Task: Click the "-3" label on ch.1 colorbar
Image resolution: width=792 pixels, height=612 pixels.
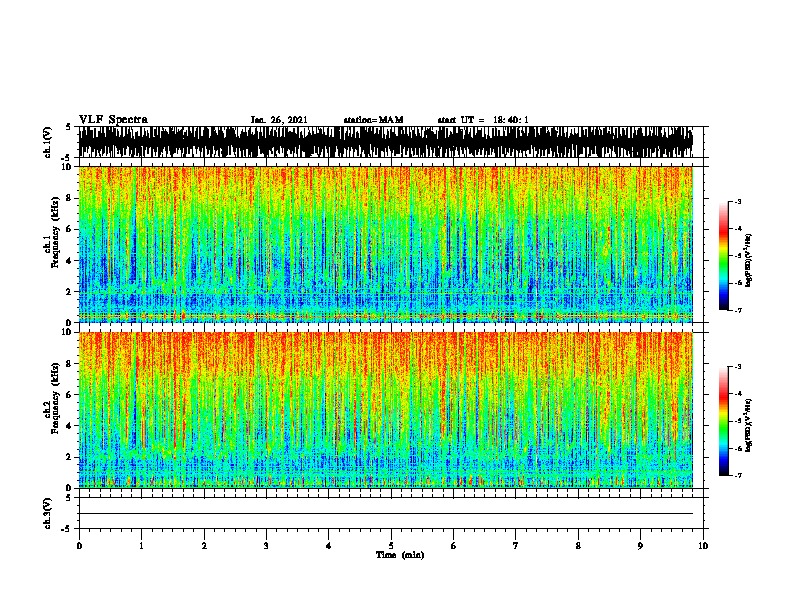Action: (737, 202)
